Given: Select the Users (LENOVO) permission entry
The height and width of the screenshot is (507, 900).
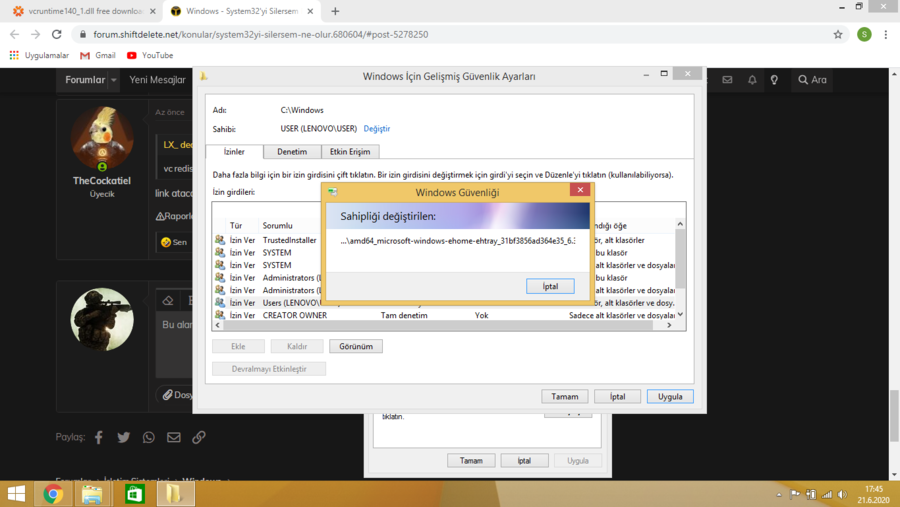Looking at the screenshot, I should [267, 303].
